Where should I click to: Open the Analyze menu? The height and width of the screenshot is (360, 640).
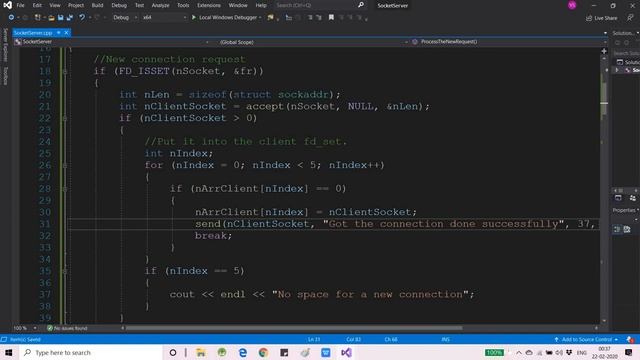coord(160,5)
